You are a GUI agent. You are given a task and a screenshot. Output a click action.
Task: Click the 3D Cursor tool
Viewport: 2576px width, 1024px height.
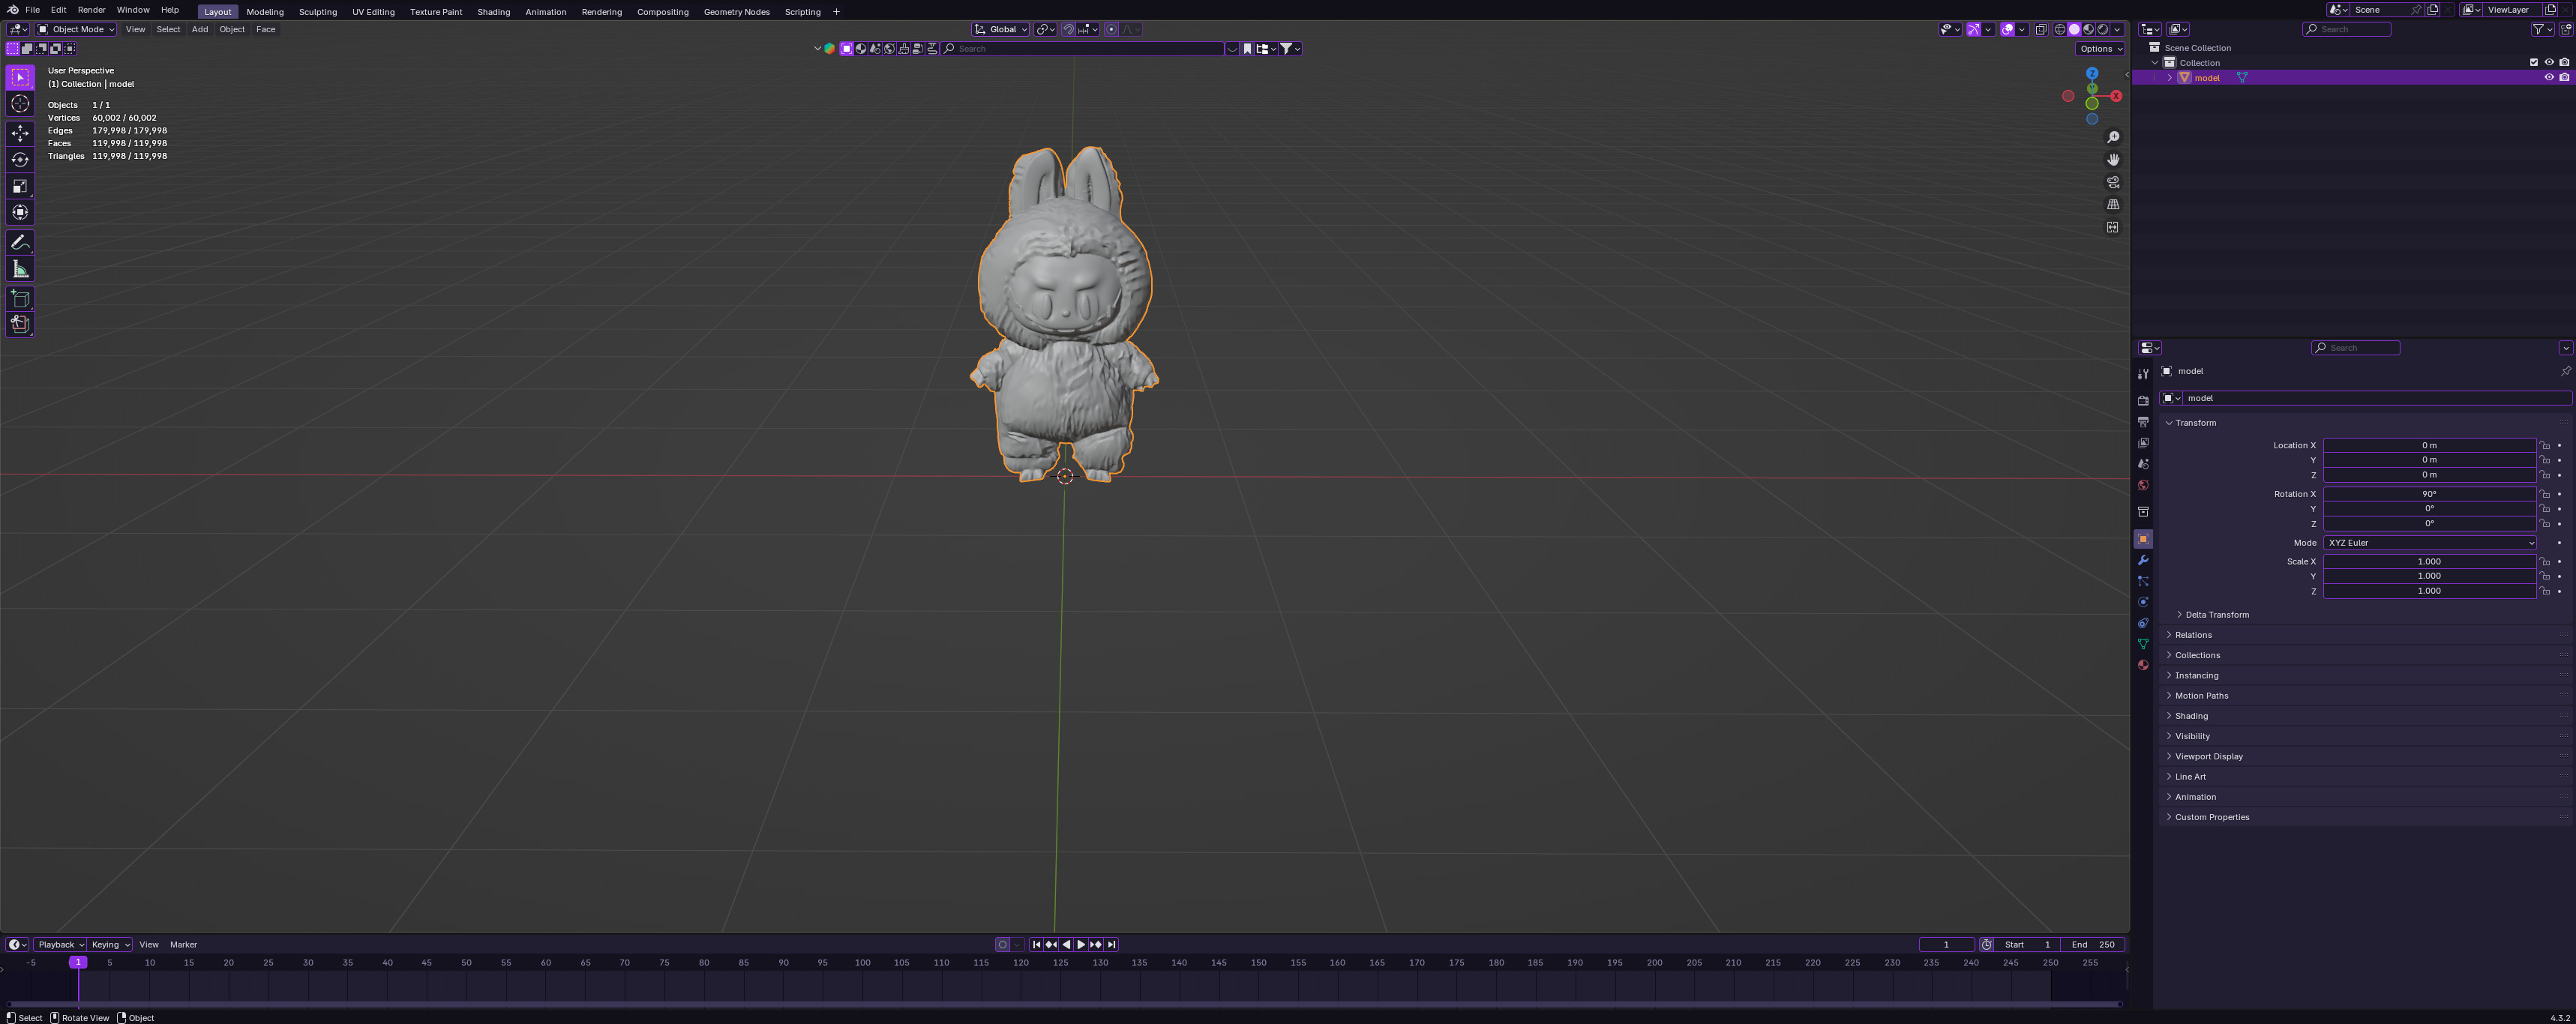20,104
